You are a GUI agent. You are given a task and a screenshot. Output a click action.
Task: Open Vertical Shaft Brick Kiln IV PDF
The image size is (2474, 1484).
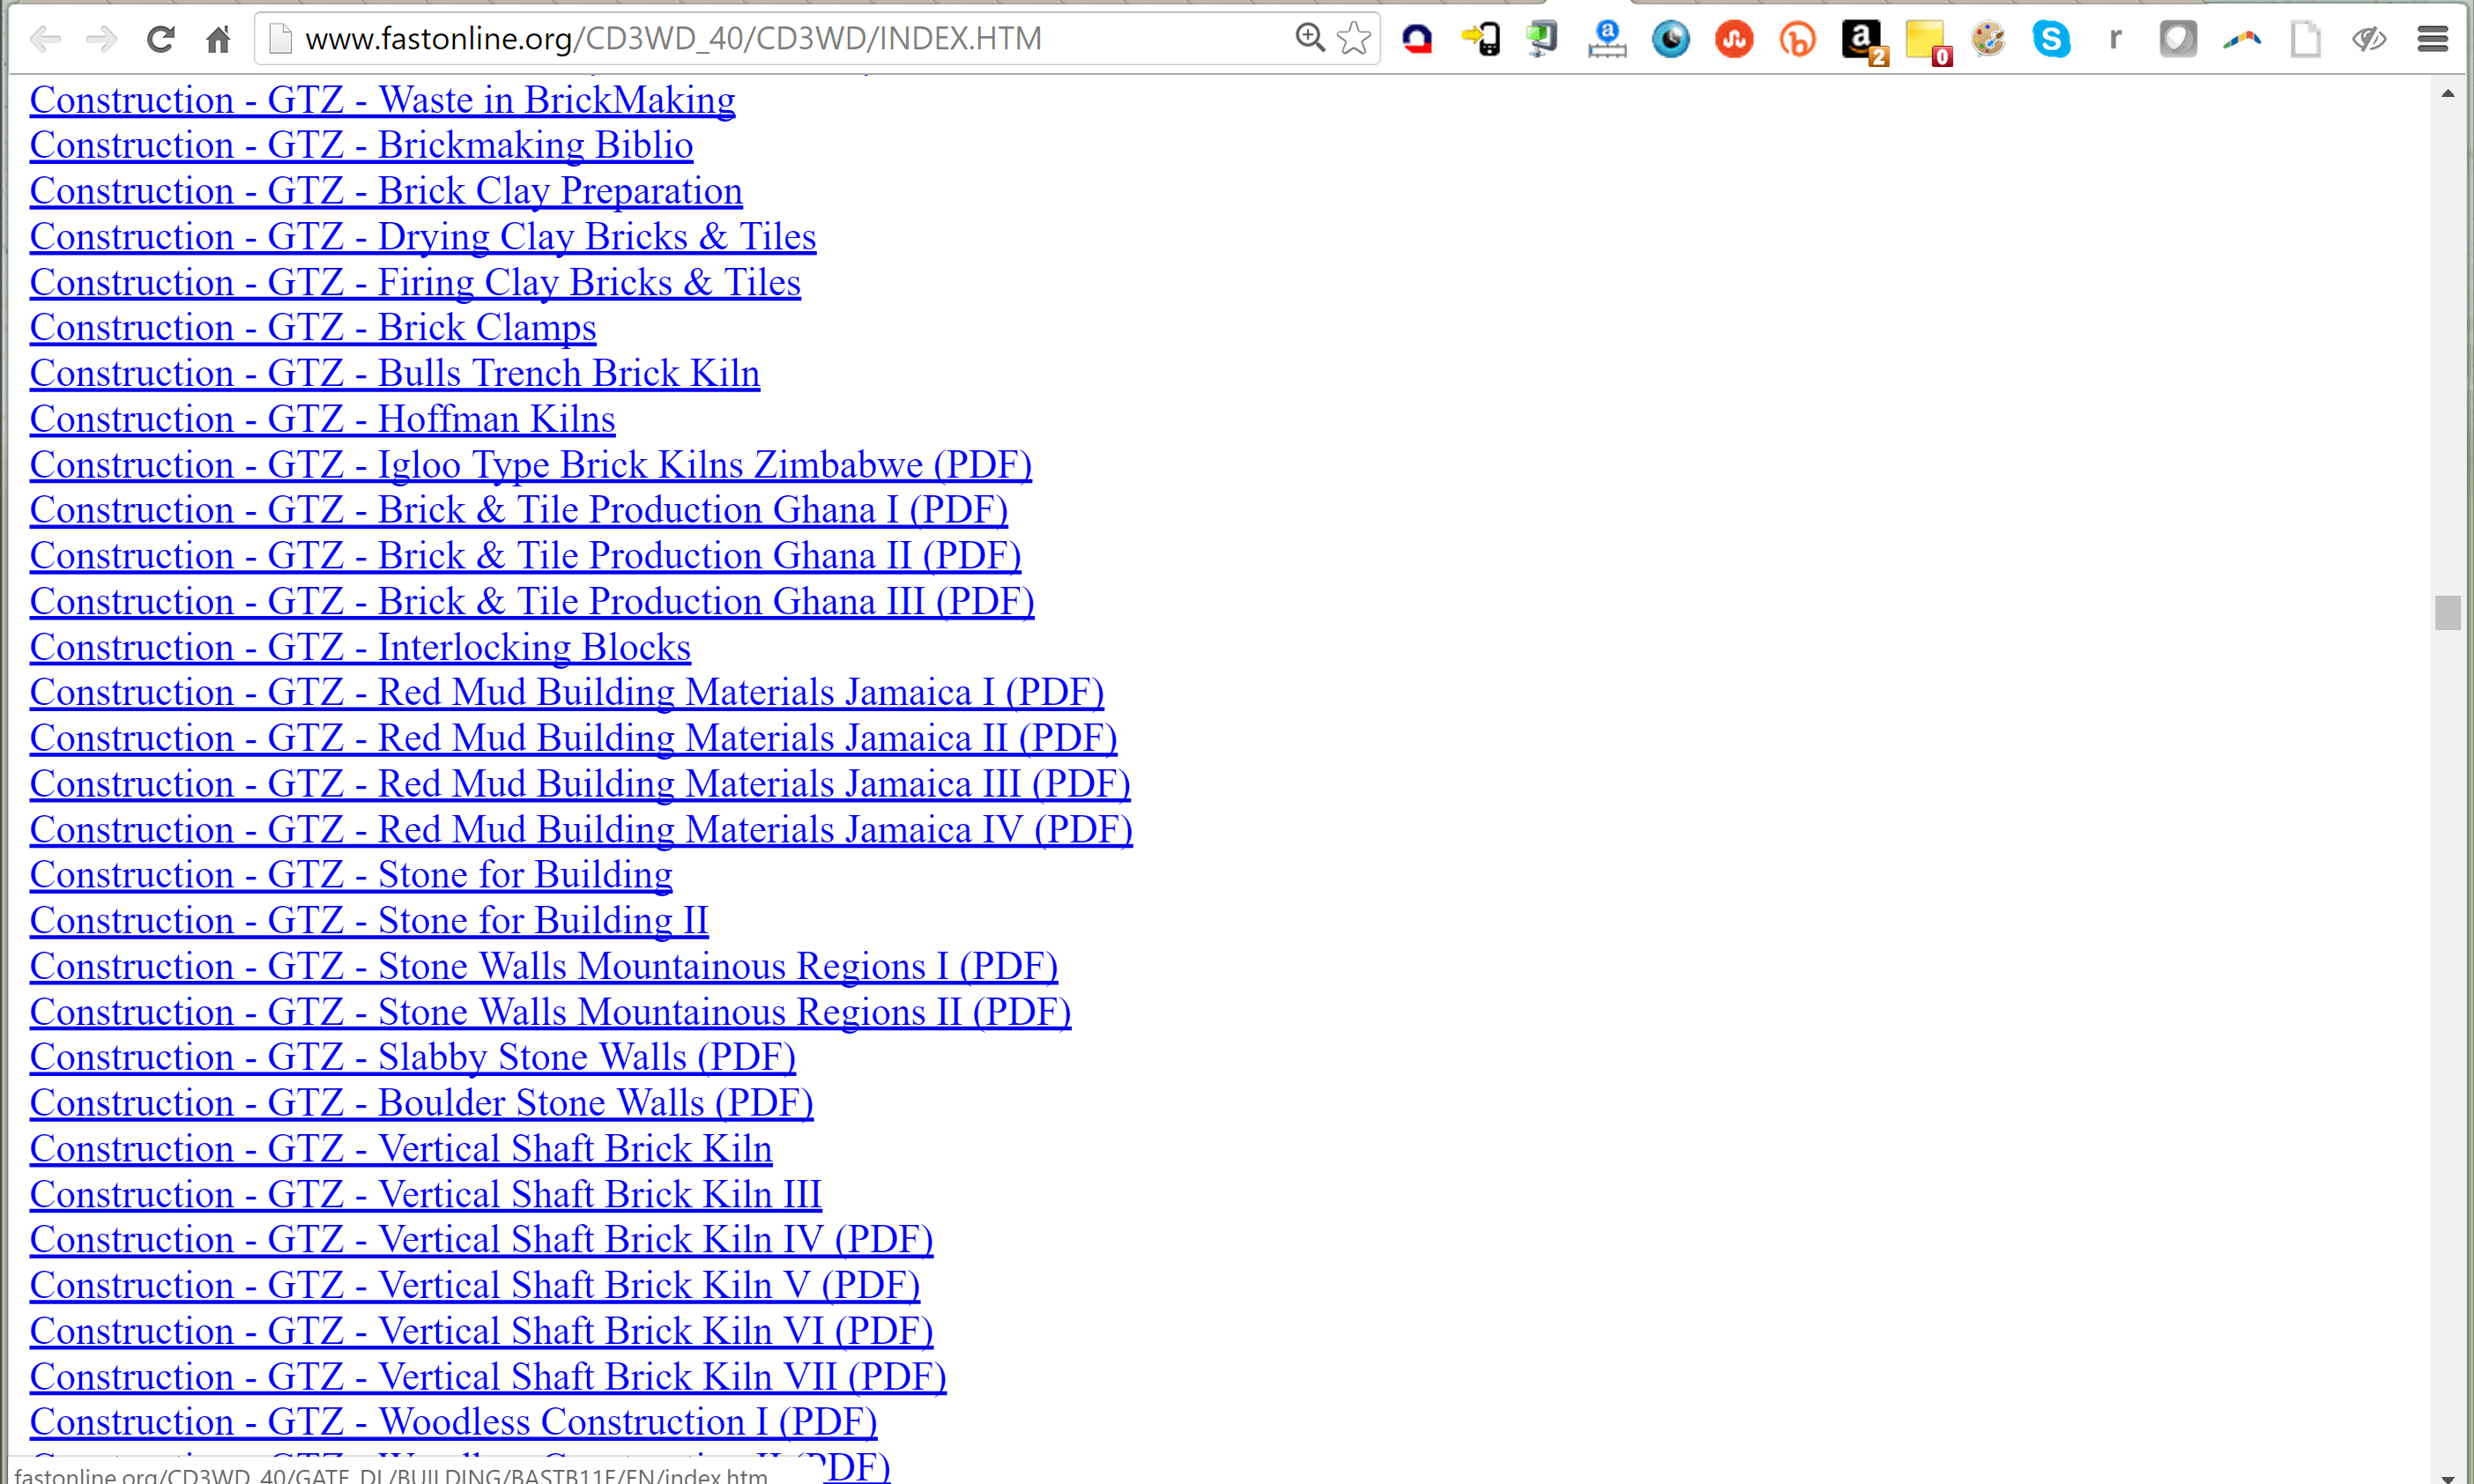click(482, 1240)
